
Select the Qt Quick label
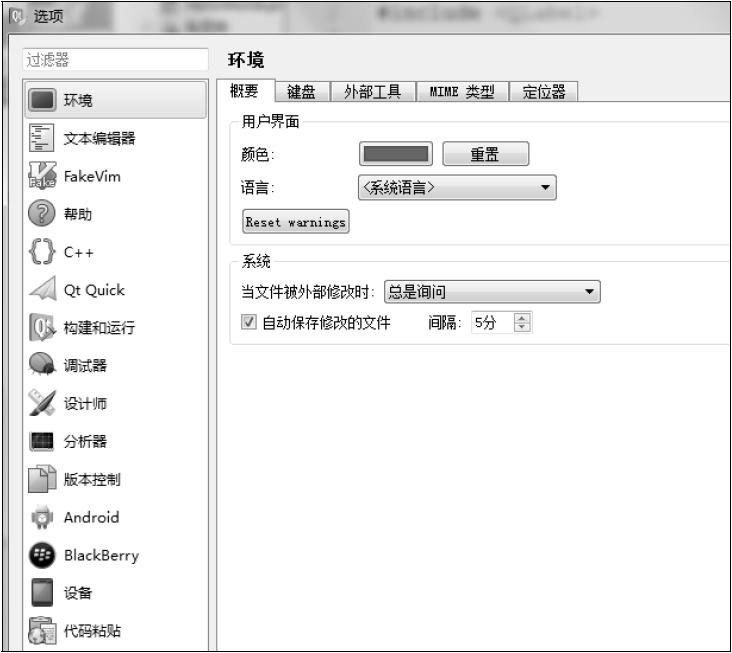[94, 290]
